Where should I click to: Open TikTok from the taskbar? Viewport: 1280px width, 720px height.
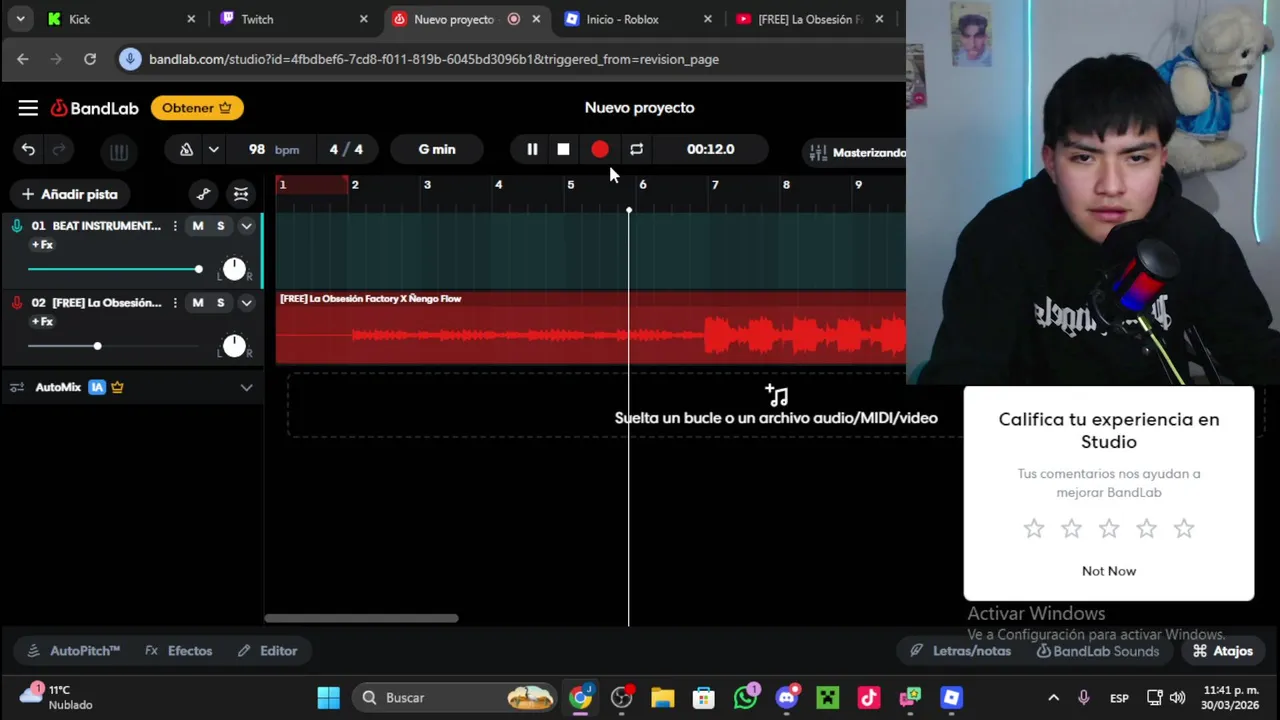[868, 698]
